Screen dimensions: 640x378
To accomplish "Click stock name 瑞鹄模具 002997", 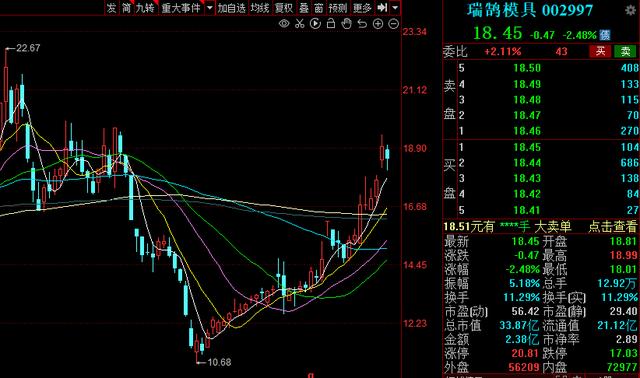I will click(x=530, y=10).
